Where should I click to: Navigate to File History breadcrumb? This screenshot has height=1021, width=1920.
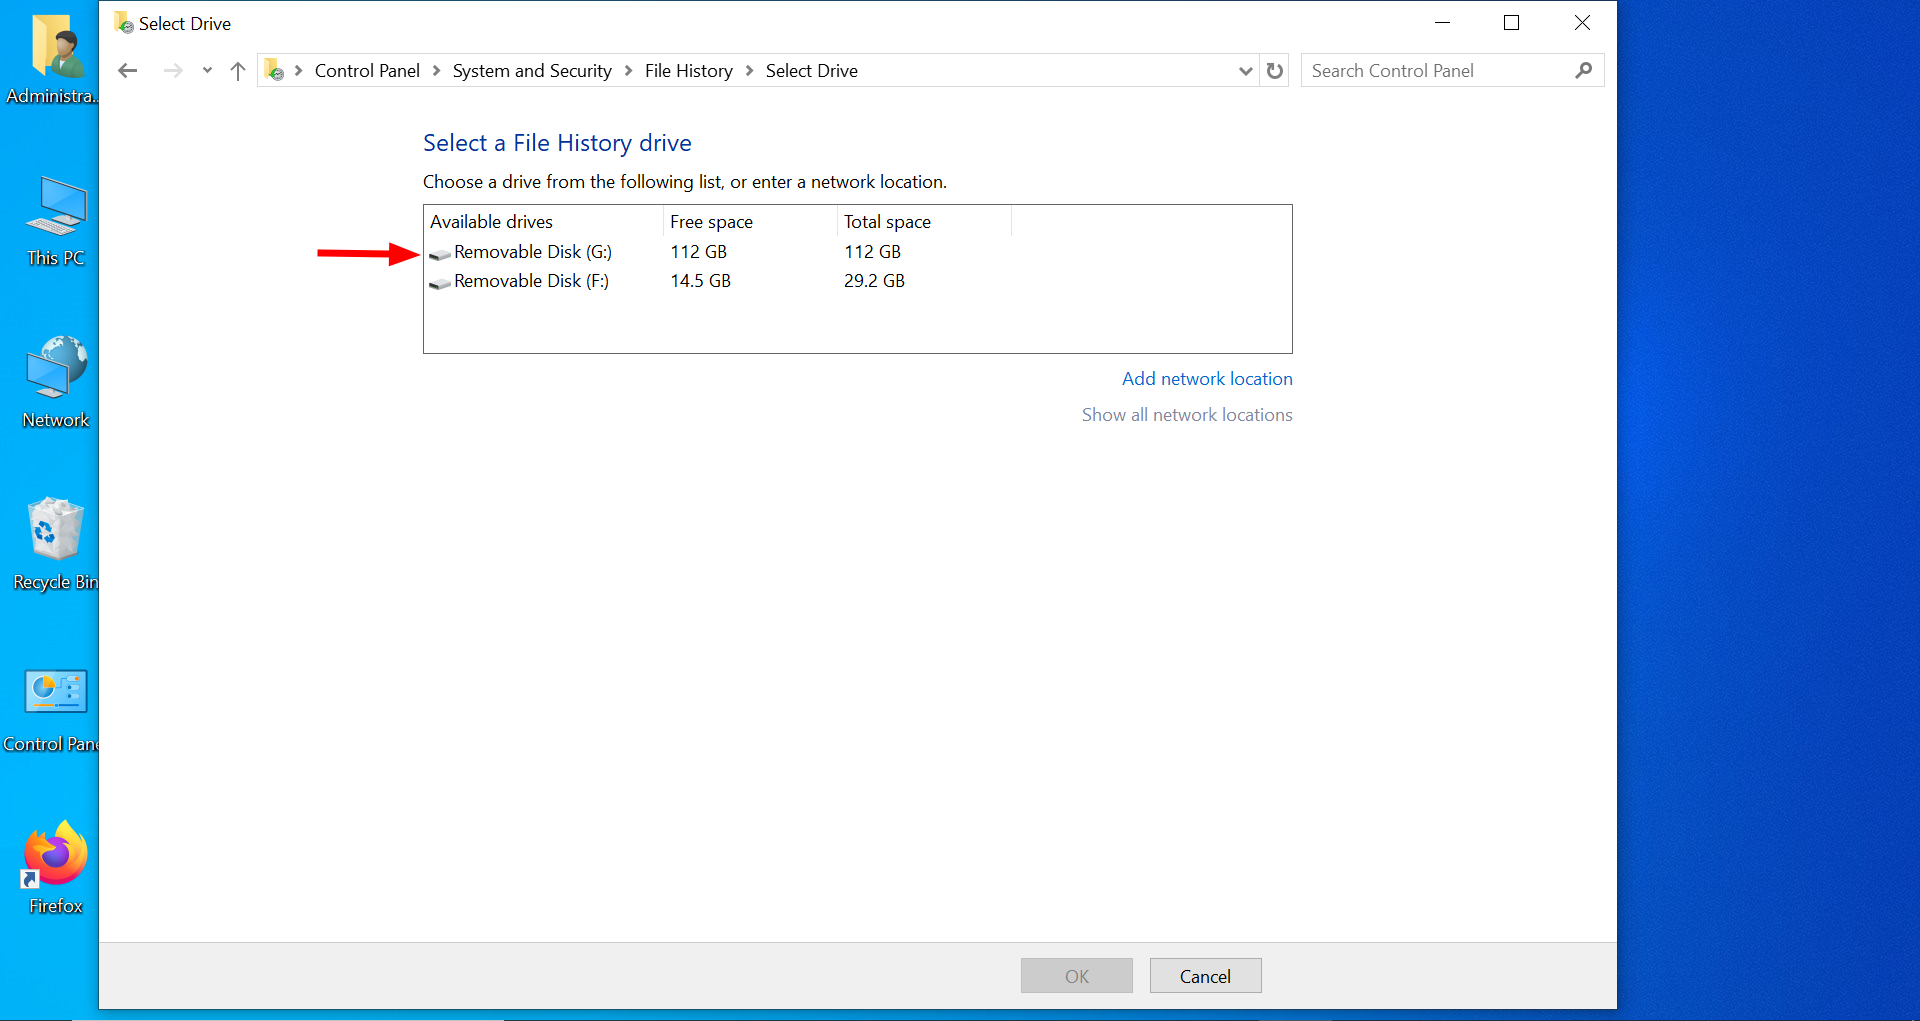point(688,70)
